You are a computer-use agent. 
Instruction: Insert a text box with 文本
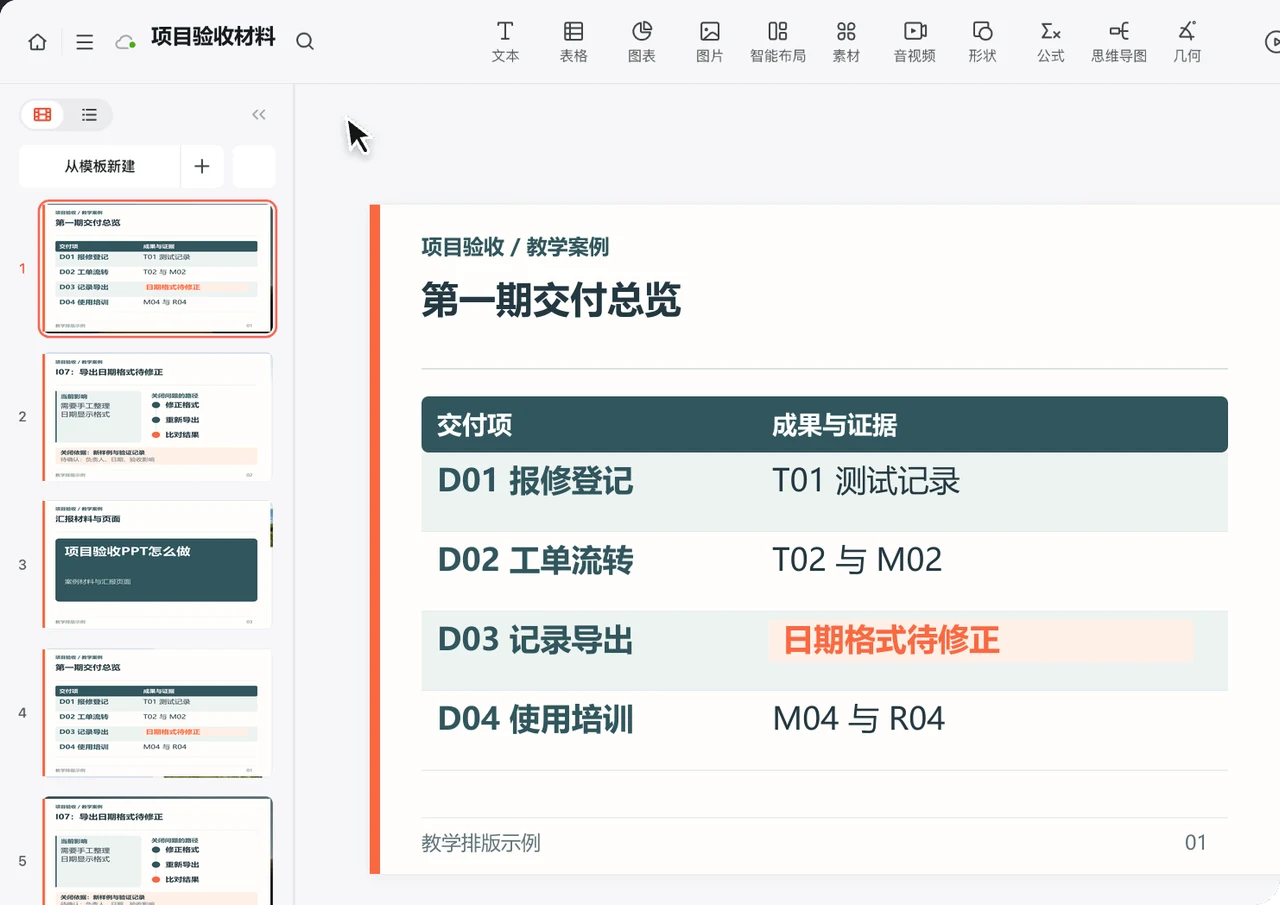pyautogui.click(x=505, y=42)
